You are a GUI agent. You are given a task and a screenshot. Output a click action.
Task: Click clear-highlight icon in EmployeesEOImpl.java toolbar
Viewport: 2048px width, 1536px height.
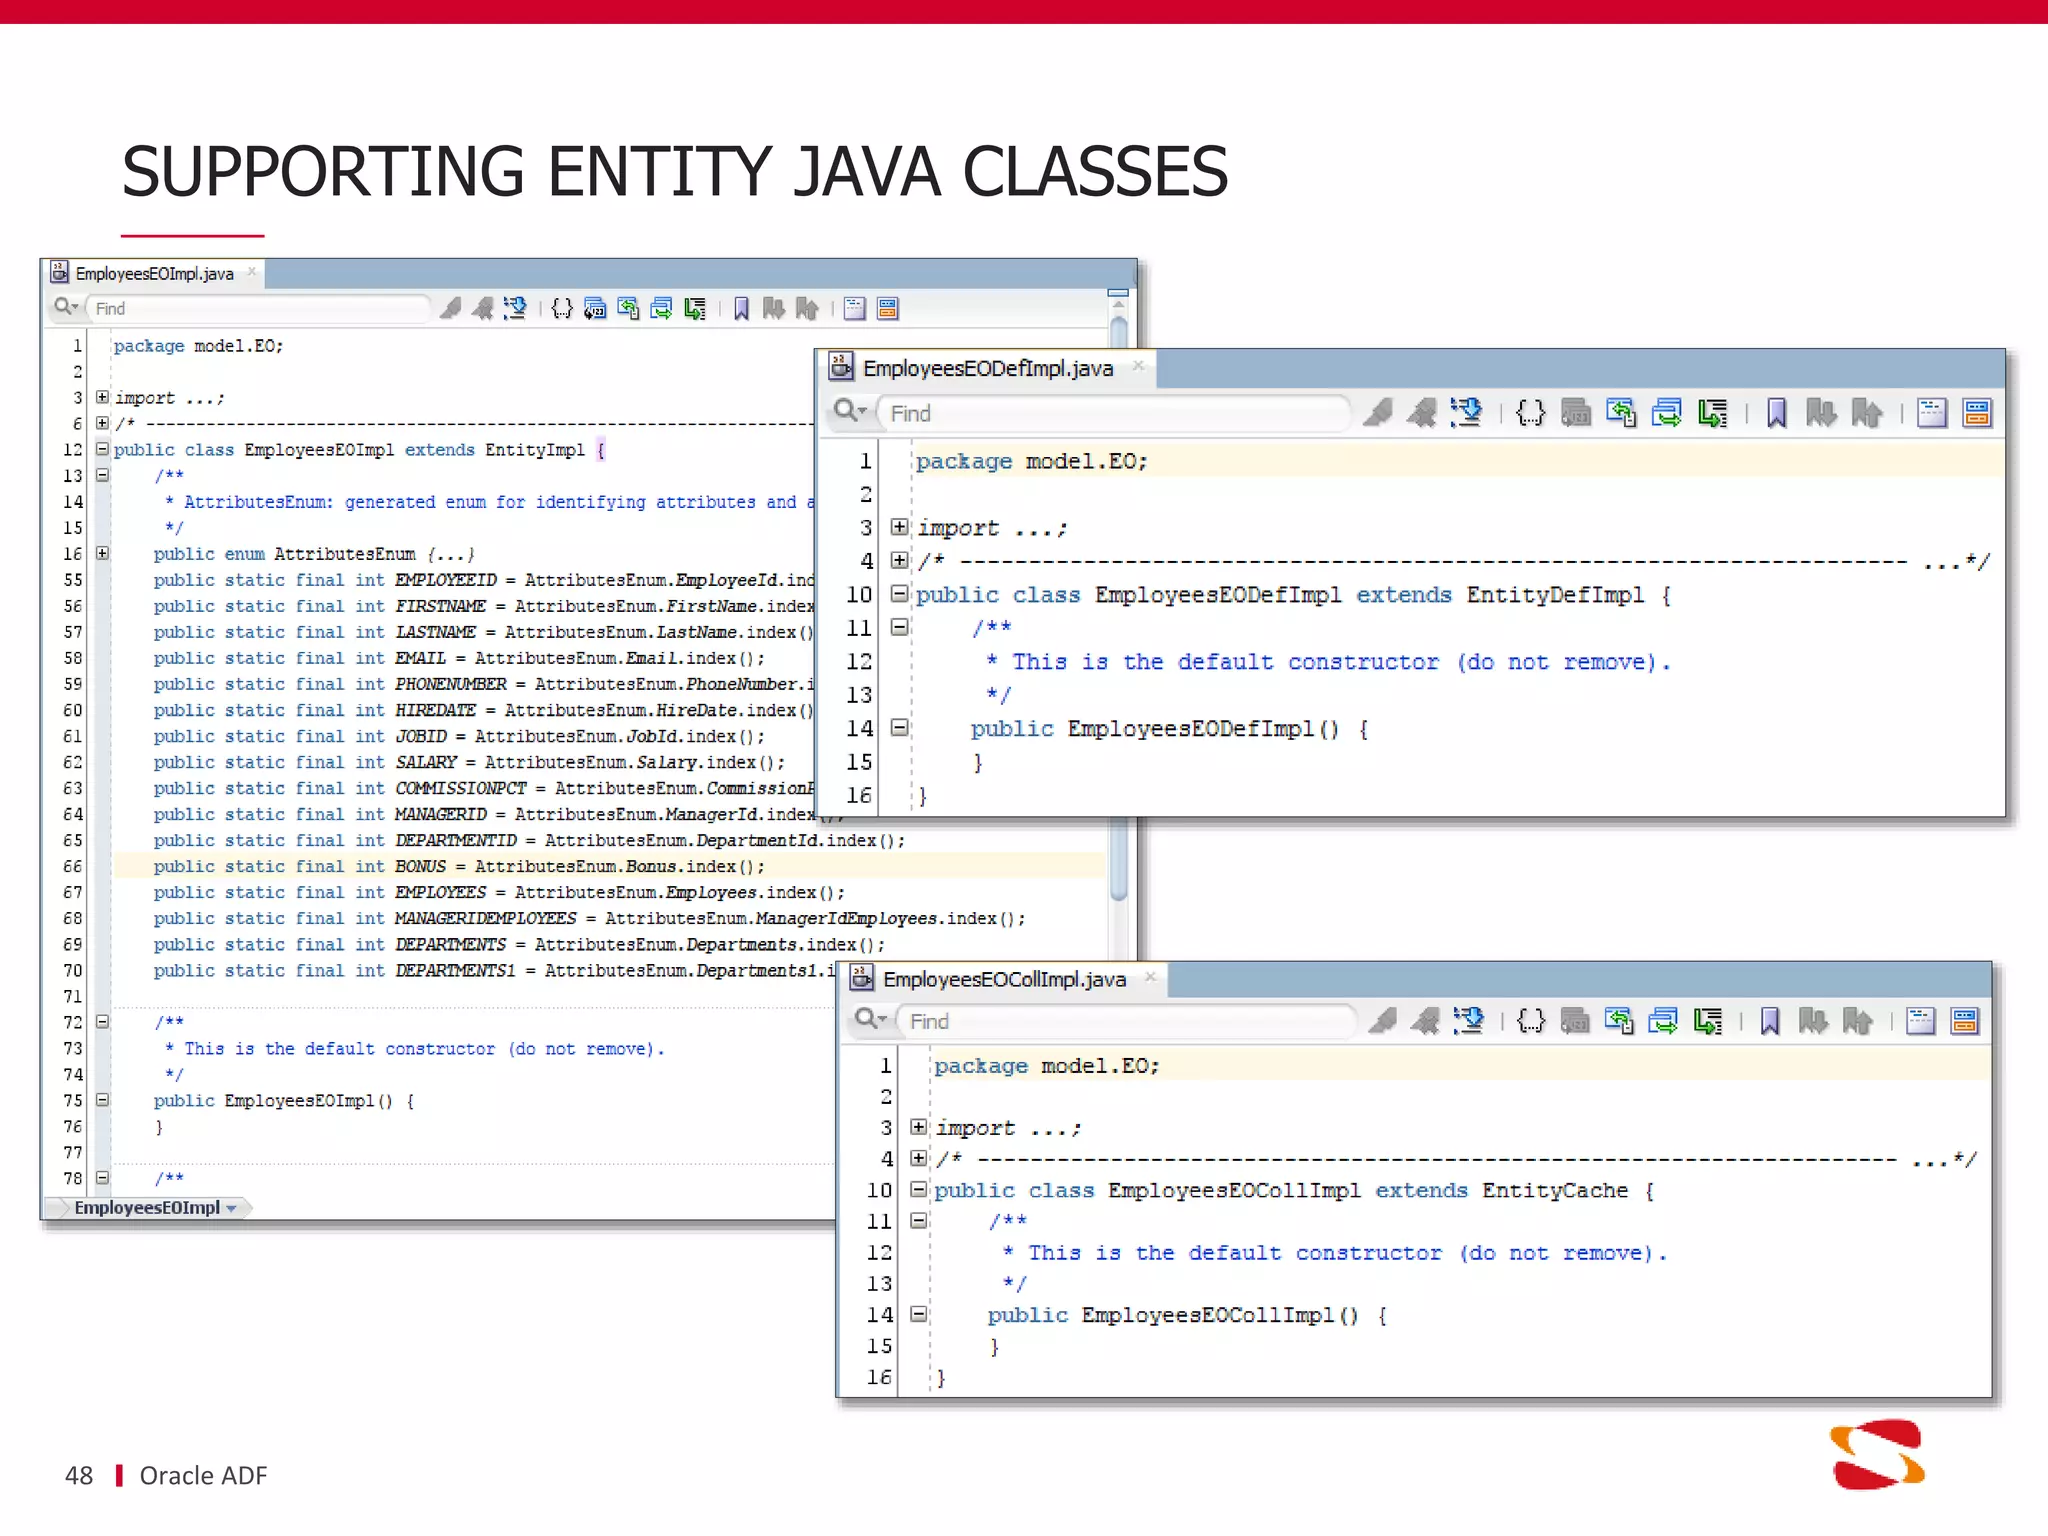483,308
